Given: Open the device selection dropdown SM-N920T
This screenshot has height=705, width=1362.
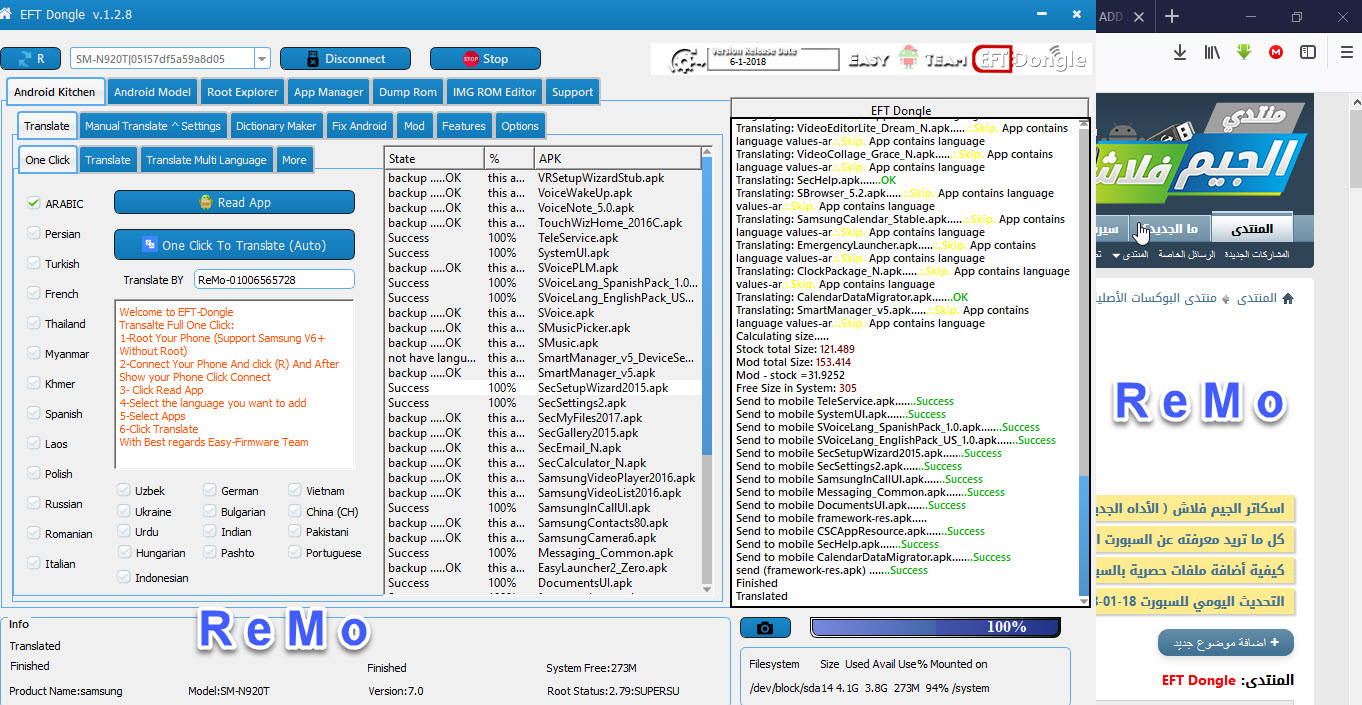Looking at the screenshot, I should coord(262,59).
